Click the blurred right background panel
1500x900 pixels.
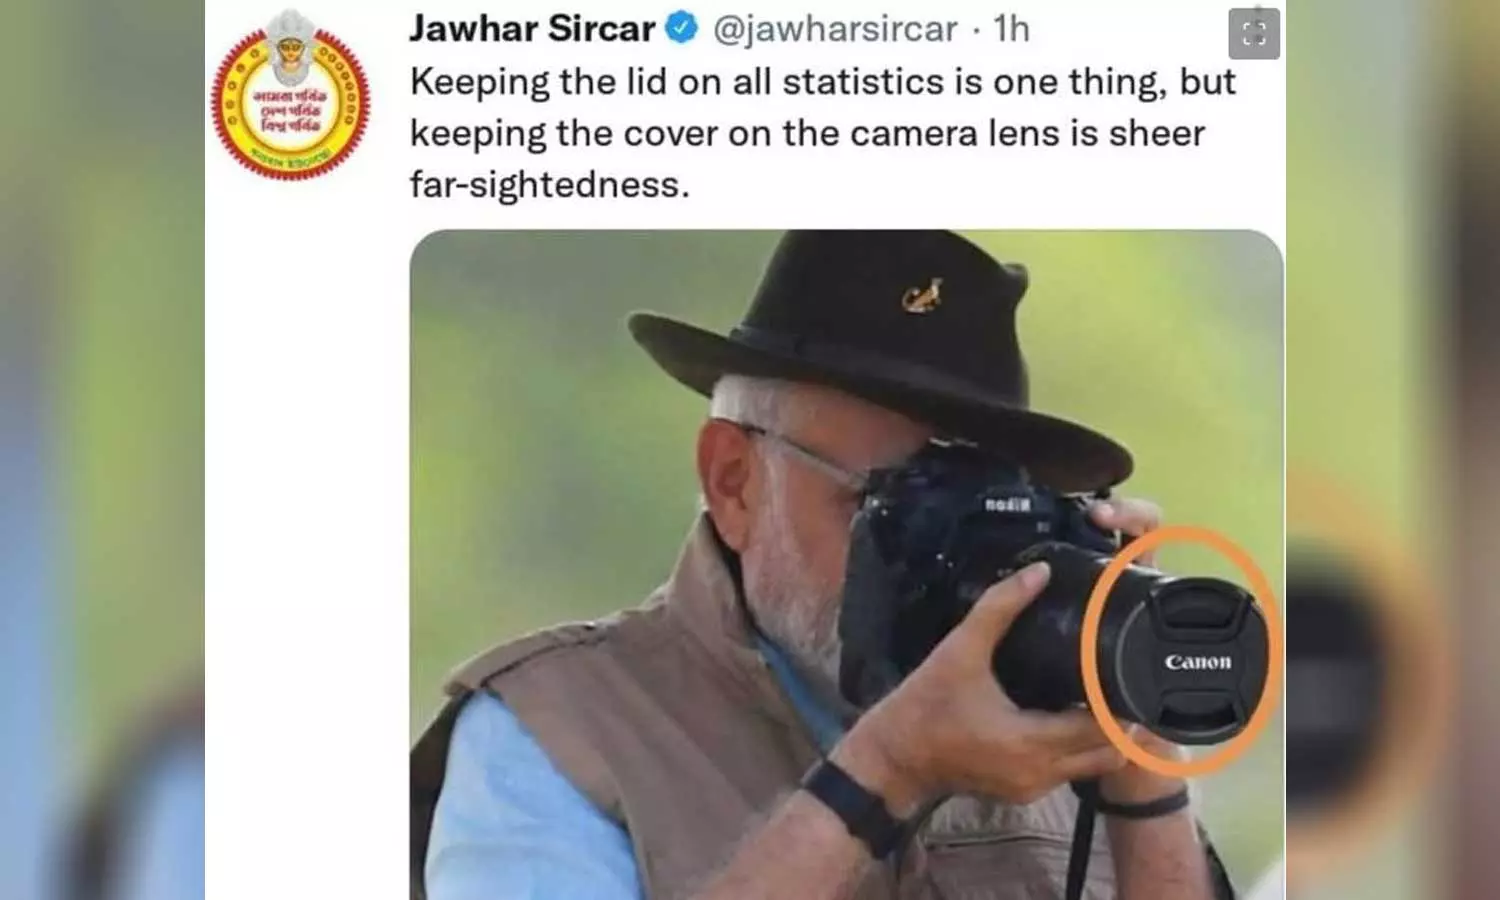coord(1393,450)
